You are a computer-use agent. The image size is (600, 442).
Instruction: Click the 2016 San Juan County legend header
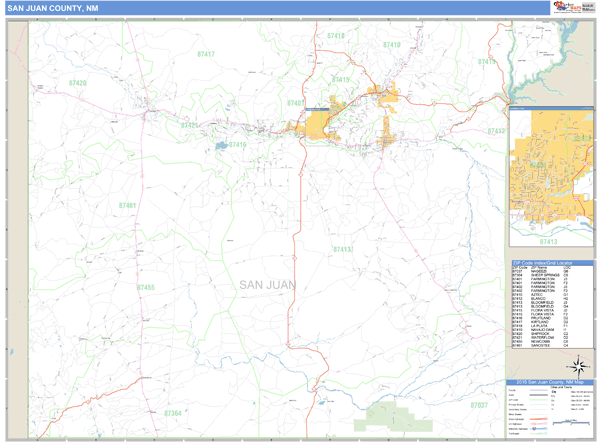pyautogui.click(x=551, y=382)
